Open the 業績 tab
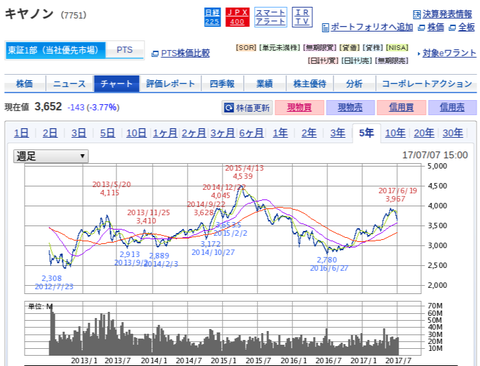Image resolution: width=480 pixels, height=366 pixels. [265, 84]
